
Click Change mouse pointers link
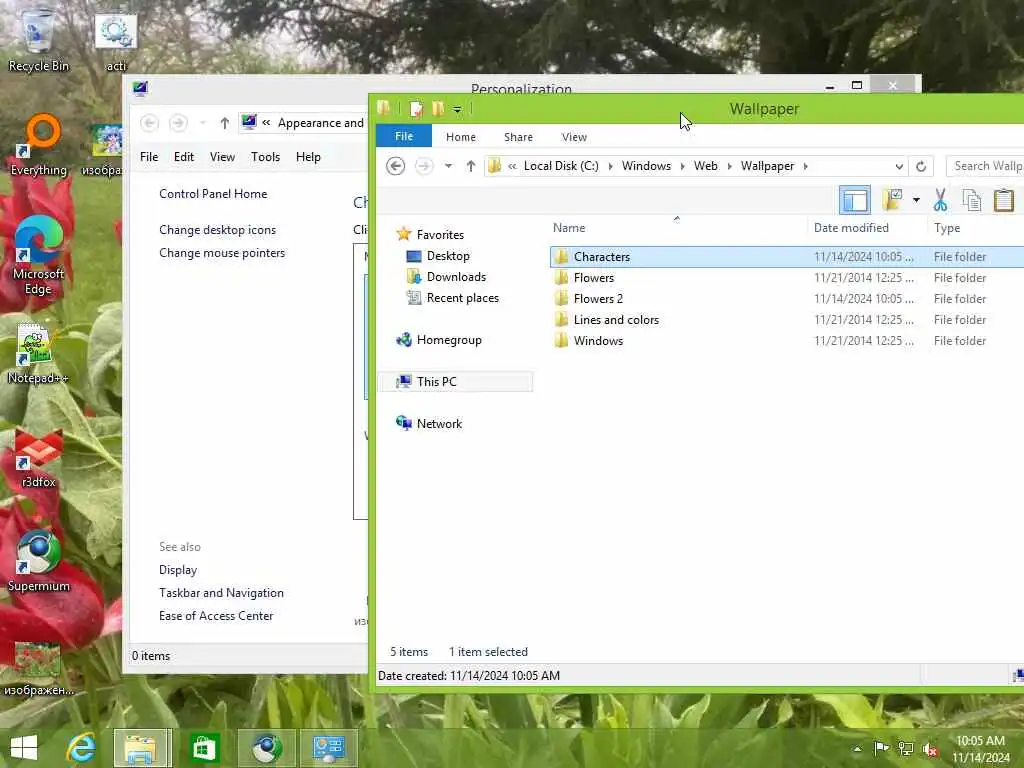pos(222,253)
